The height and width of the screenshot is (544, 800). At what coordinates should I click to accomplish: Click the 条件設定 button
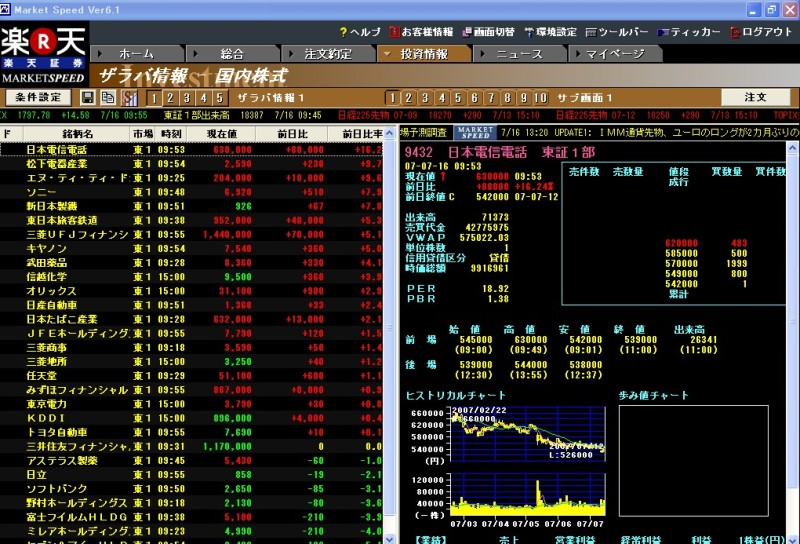click(38, 97)
